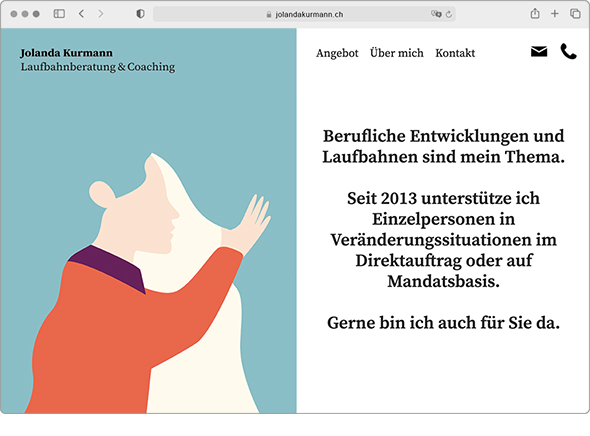Toggle the Safari sidebar icon
Image resolution: width=590 pixels, height=436 pixels.
(x=59, y=14)
